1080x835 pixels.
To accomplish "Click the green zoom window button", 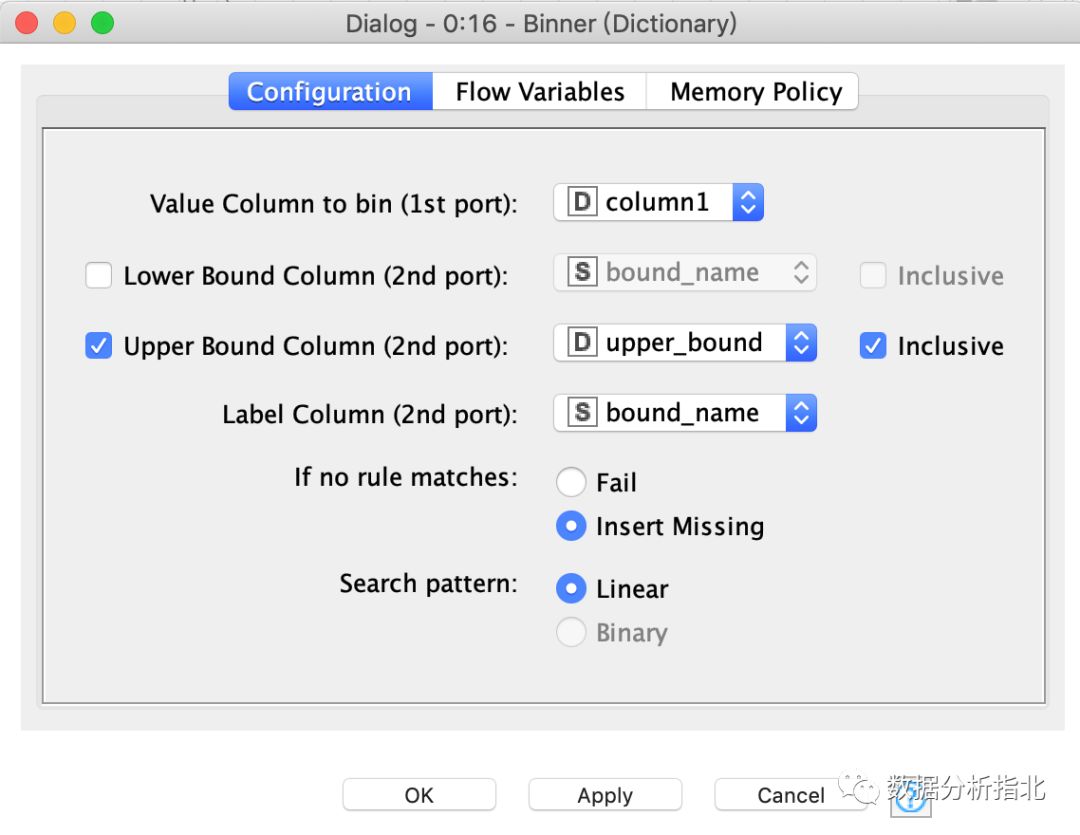I will [102, 23].
